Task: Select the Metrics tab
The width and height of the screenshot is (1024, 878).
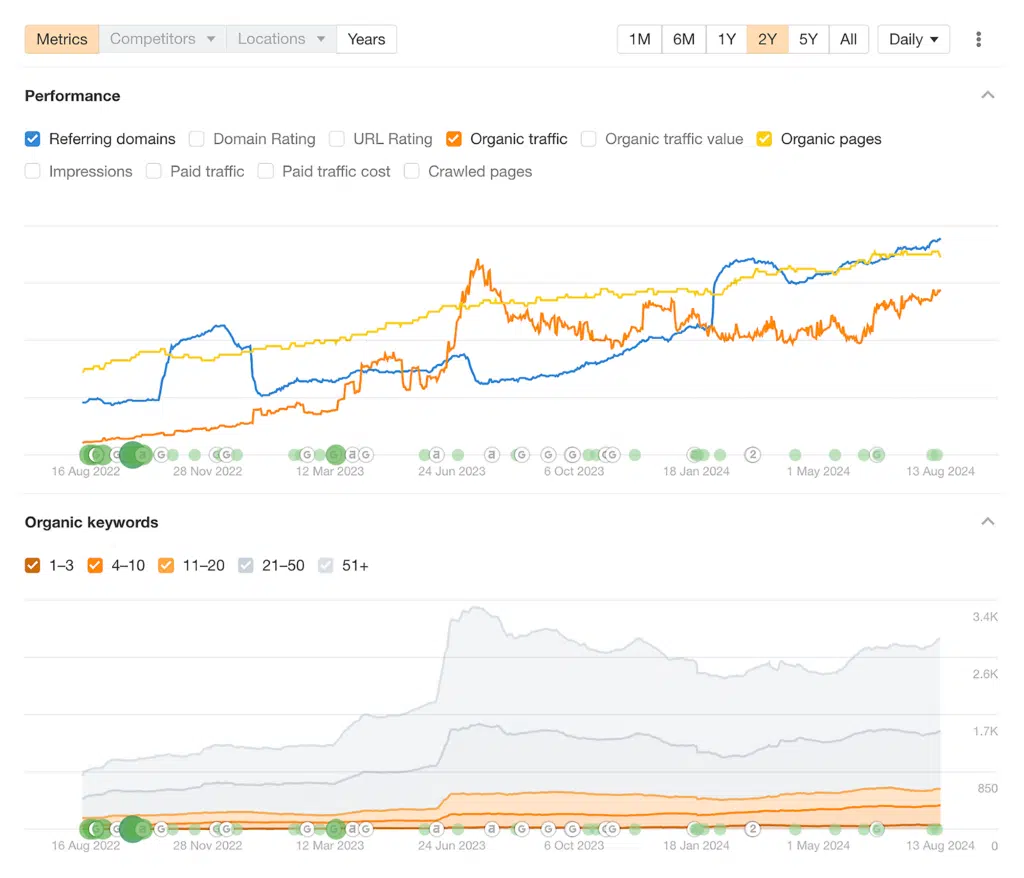Action: pyautogui.click(x=62, y=39)
